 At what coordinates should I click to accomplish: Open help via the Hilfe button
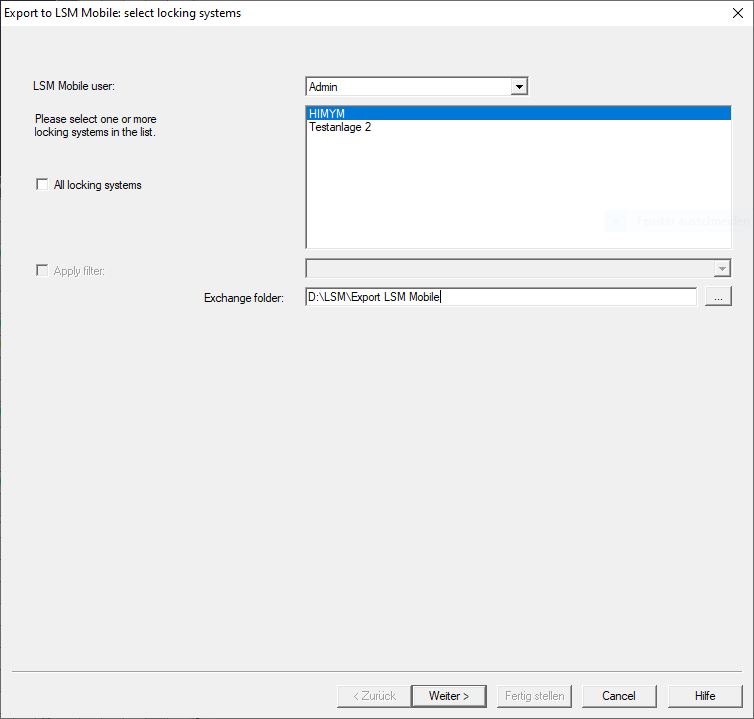(705, 695)
